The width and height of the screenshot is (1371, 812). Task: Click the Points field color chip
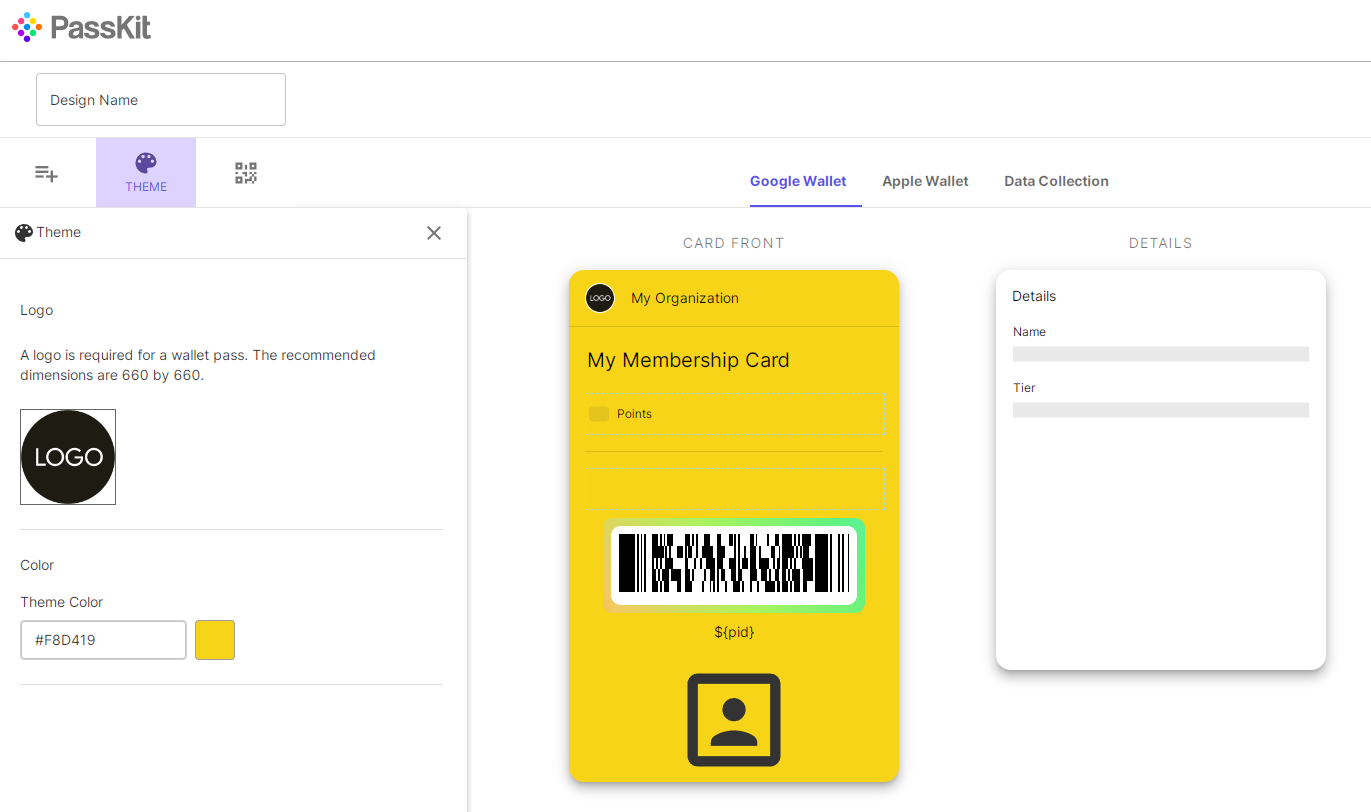coord(599,414)
